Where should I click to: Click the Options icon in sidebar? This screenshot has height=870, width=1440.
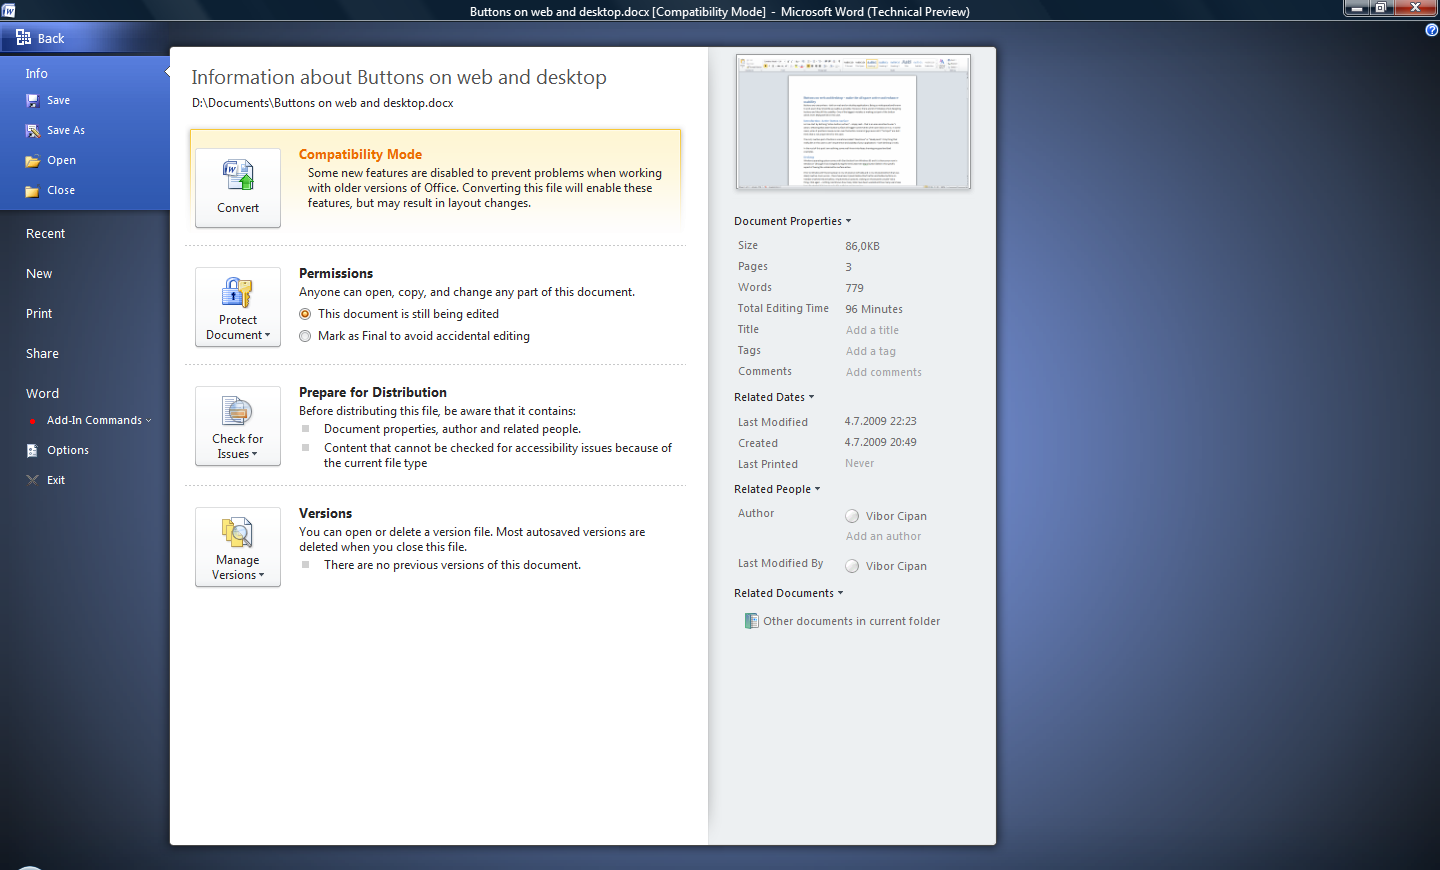point(32,451)
